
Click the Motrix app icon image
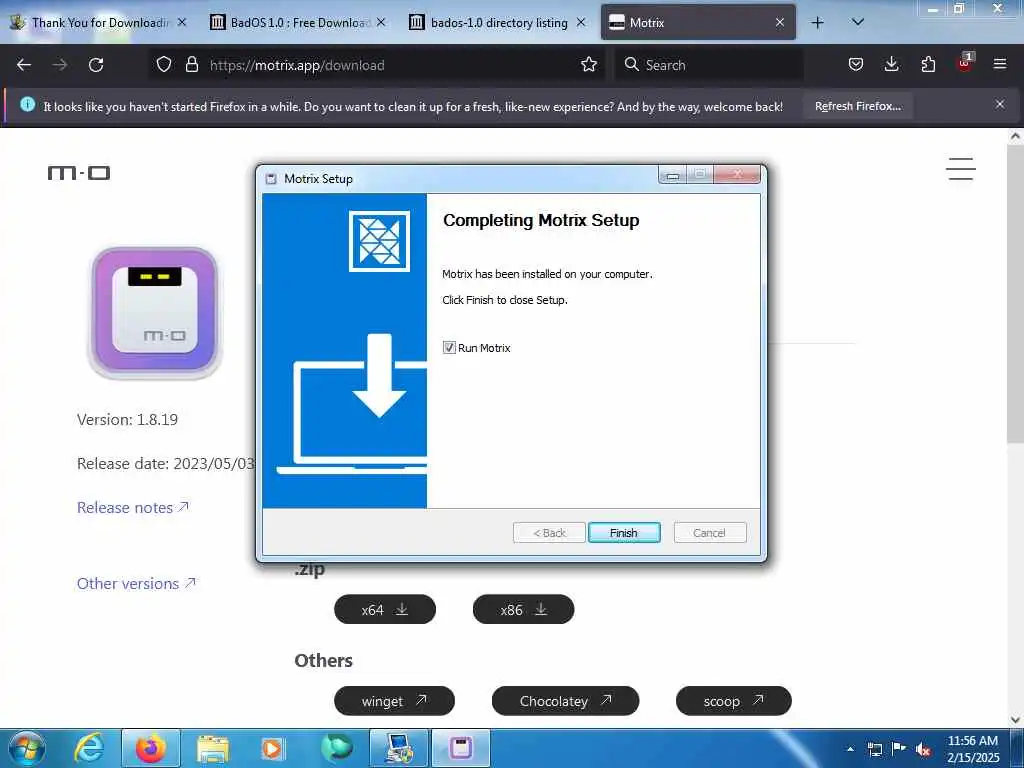tap(155, 312)
